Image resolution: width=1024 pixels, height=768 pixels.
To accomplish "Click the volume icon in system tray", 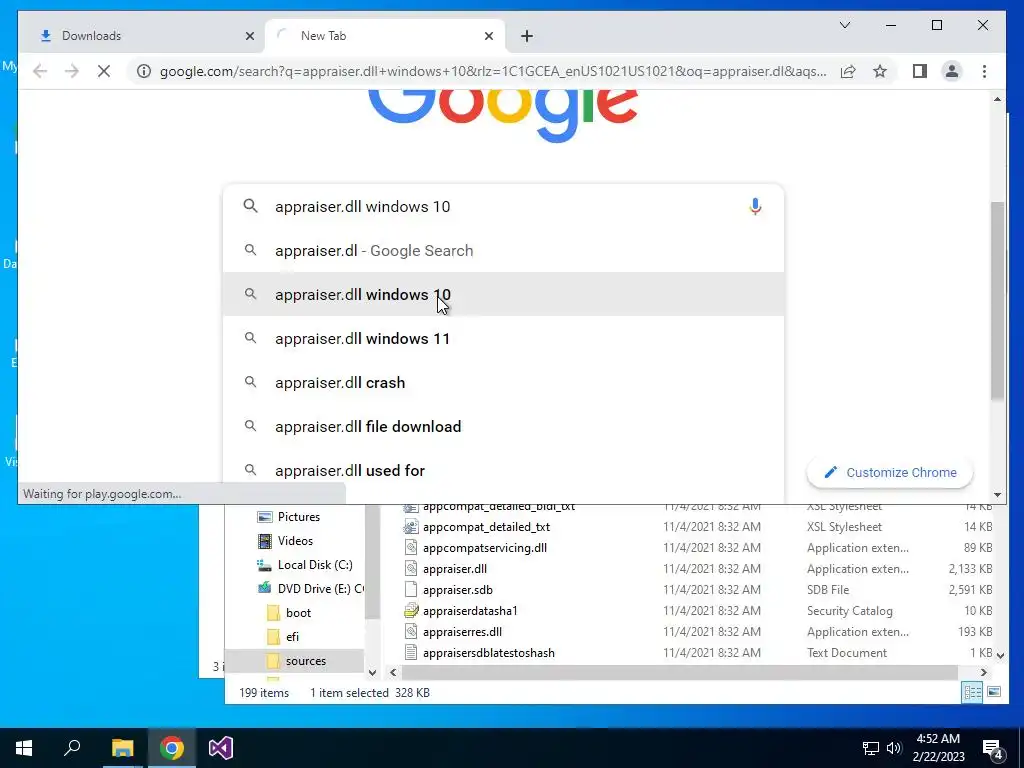I will tap(893, 748).
